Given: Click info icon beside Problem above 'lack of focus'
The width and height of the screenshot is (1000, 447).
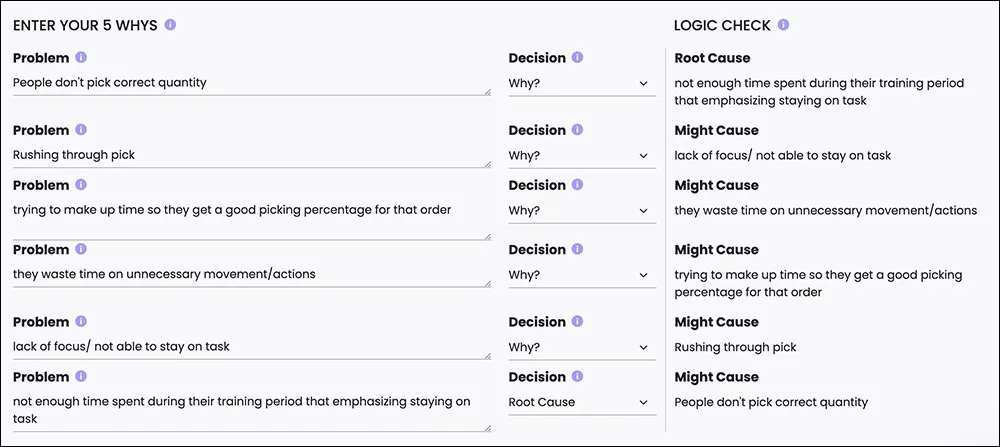Looking at the screenshot, I should point(81,321).
